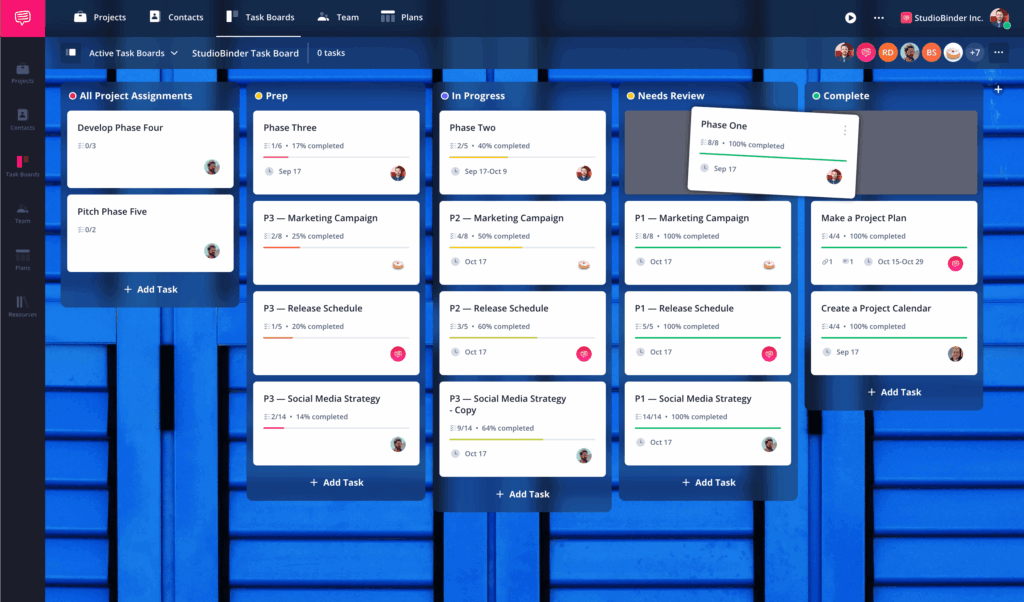Click the play video icon in the top bar
Screen dimensions: 1024x602
850,18
